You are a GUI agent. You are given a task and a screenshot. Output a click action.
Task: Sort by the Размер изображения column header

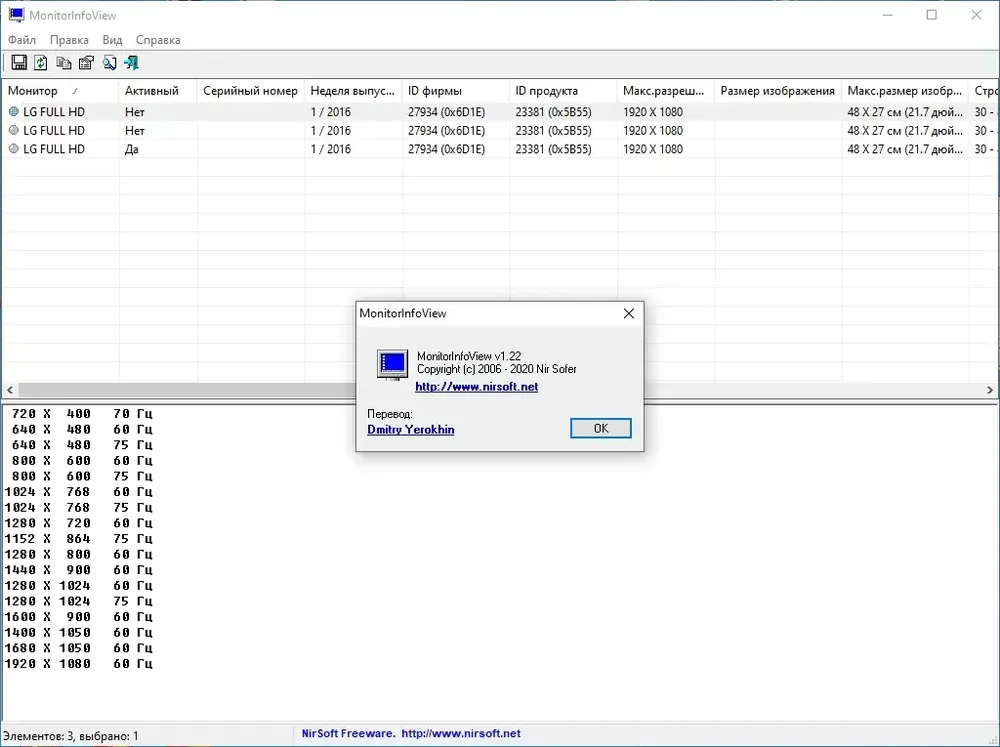coord(778,91)
